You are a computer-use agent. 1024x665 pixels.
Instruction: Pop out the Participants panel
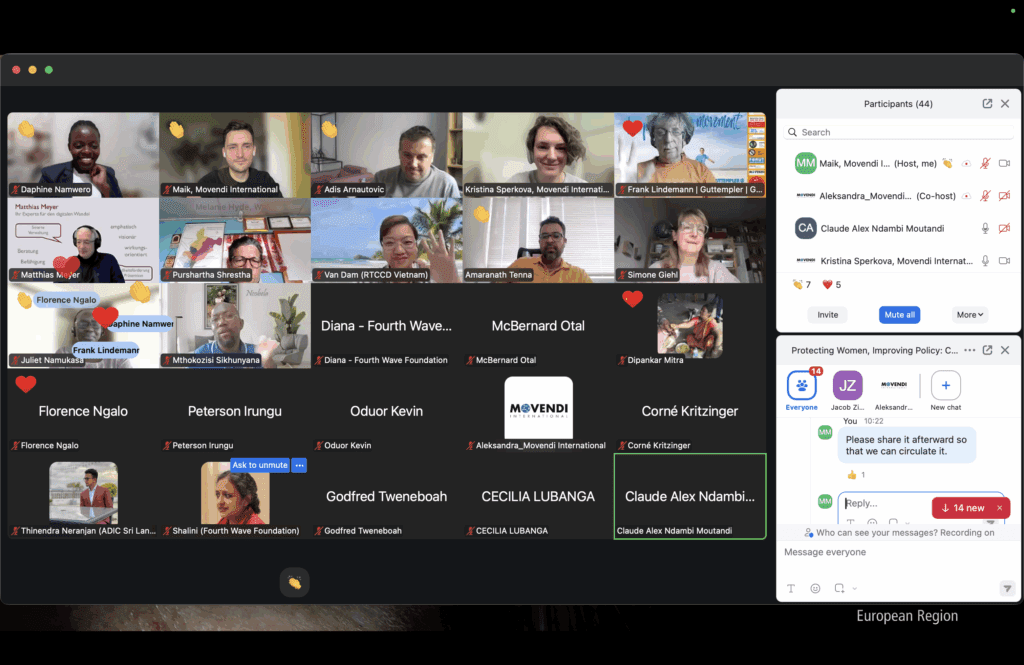coord(987,104)
